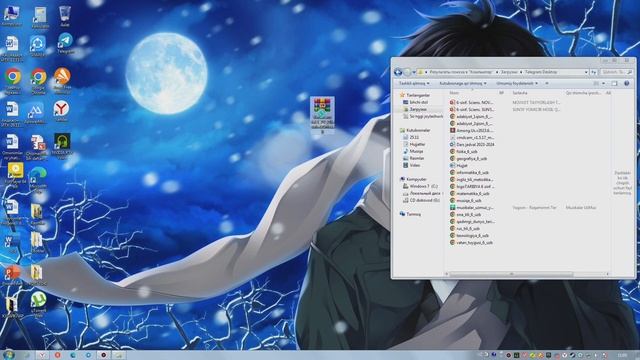Screen dimensions: 640x360
Task: Click the Yandex icon in the taskbar
Action: click(42, 355)
